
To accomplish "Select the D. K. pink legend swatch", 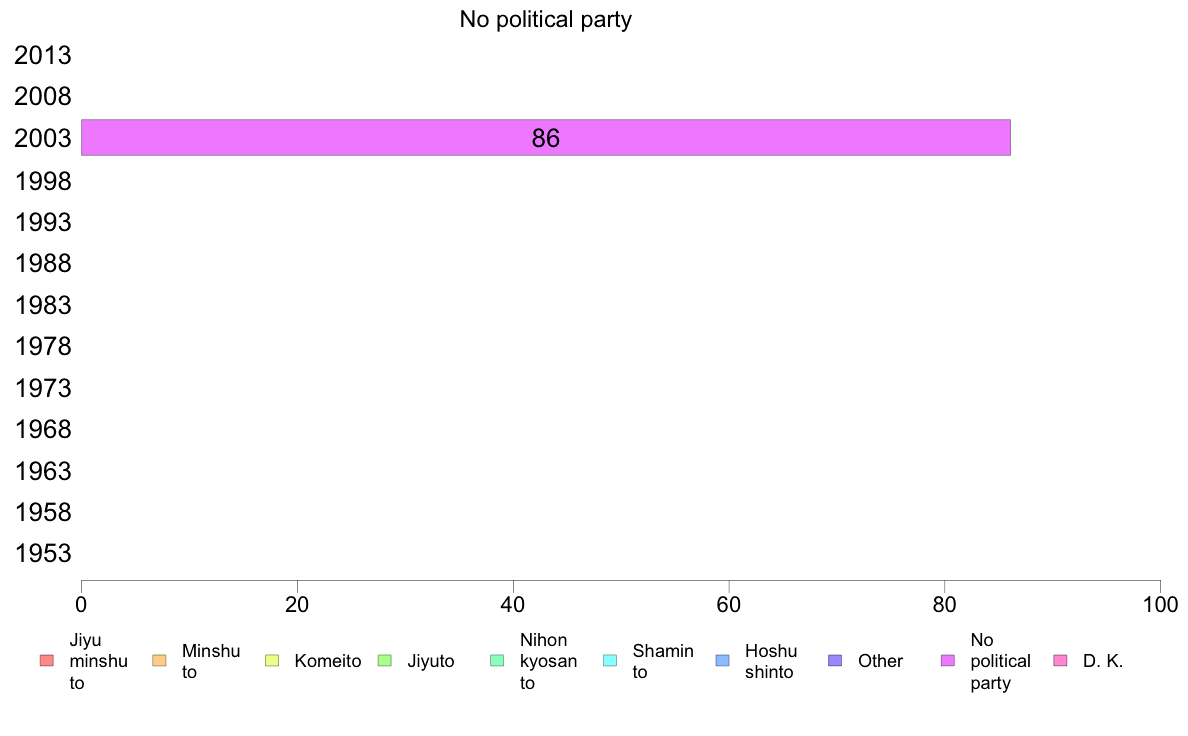I will [1061, 661].
